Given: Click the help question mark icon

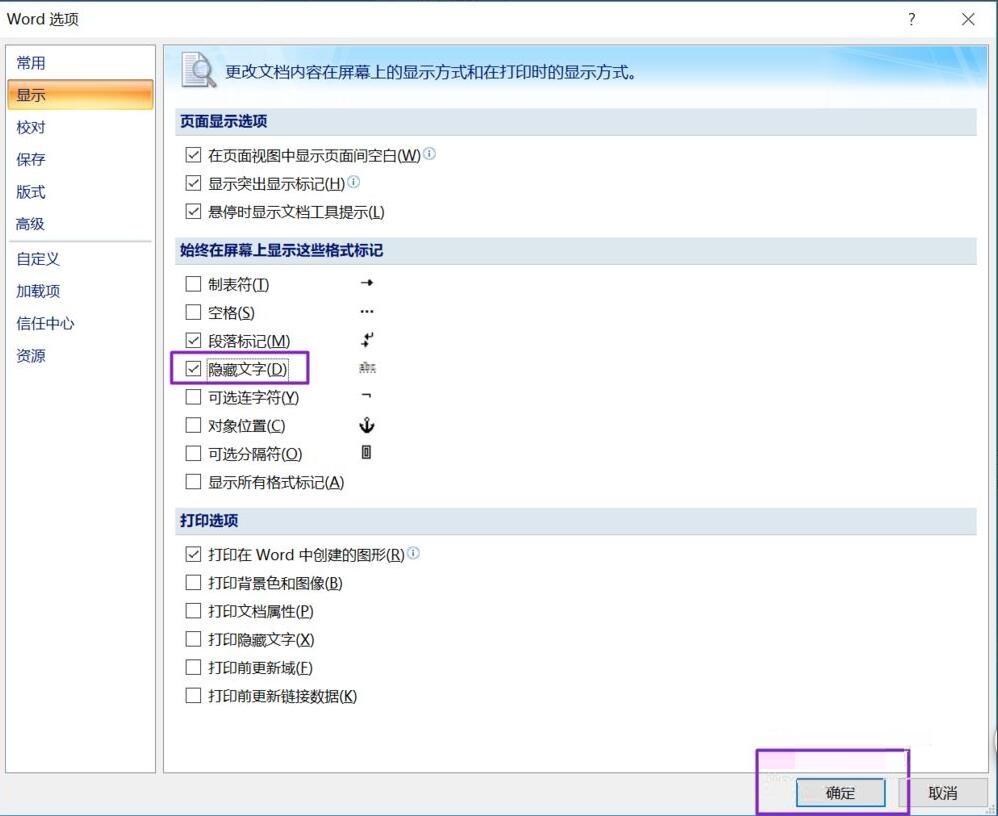Looking at the screenshot, I should [911, 19].
